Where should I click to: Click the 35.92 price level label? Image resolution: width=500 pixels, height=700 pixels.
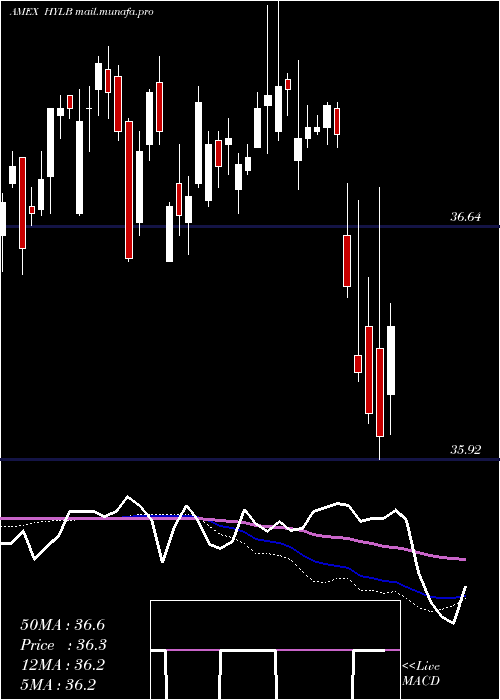click(x=465, y=450)
